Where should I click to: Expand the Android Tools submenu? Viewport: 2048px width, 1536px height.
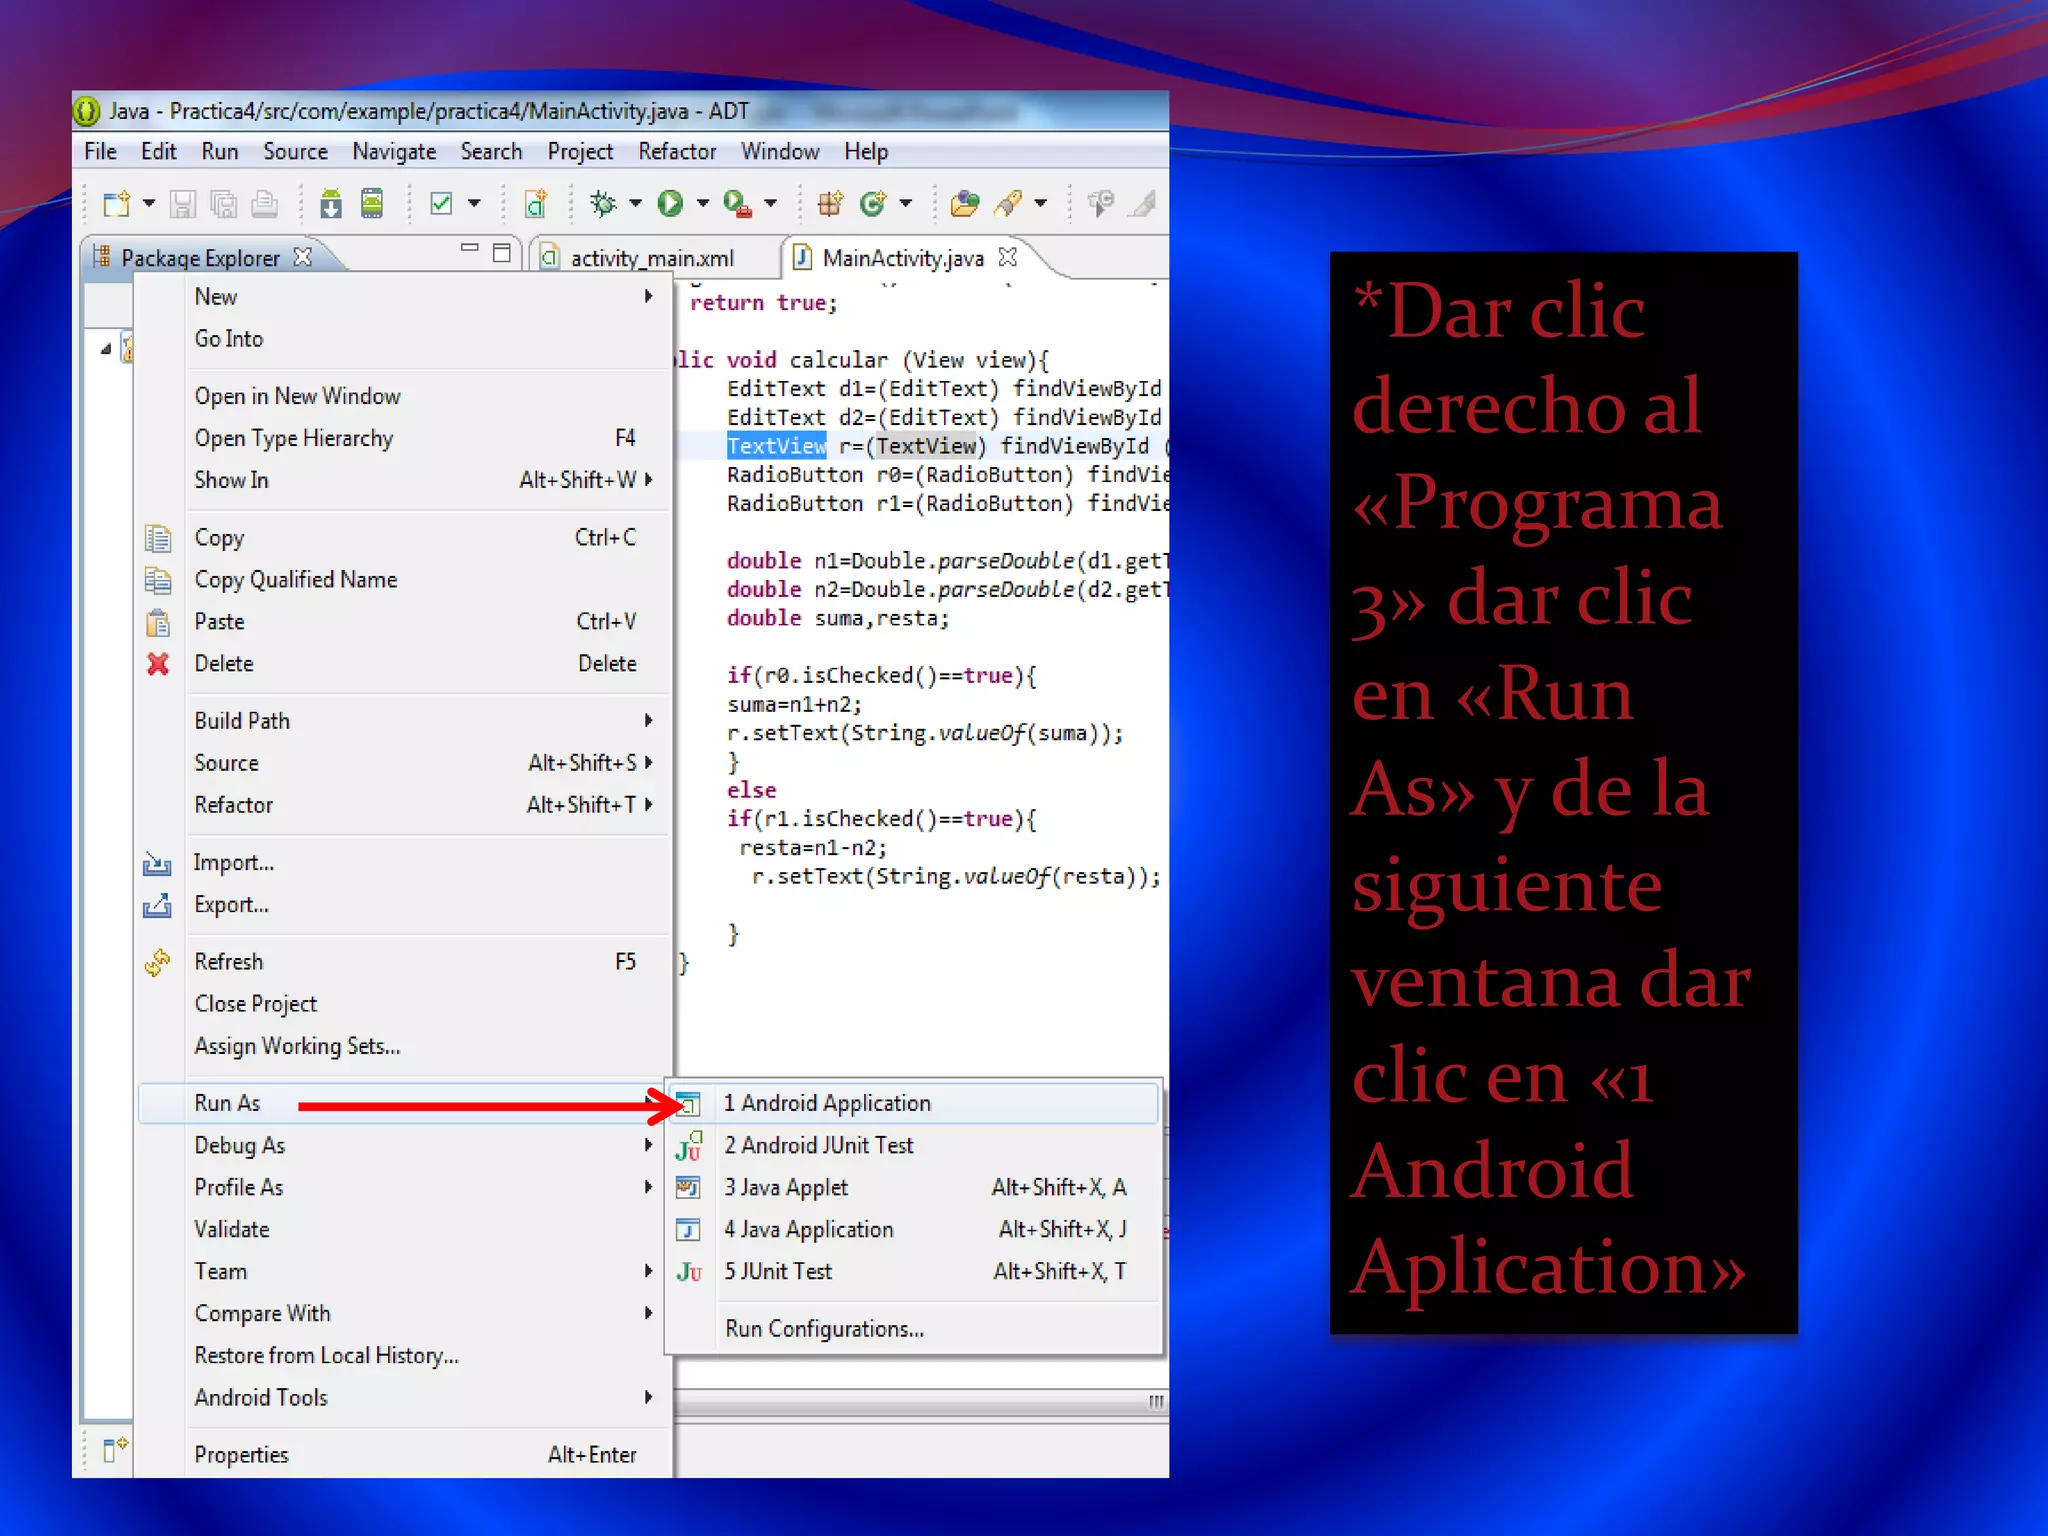click(x=404, y=1398)
